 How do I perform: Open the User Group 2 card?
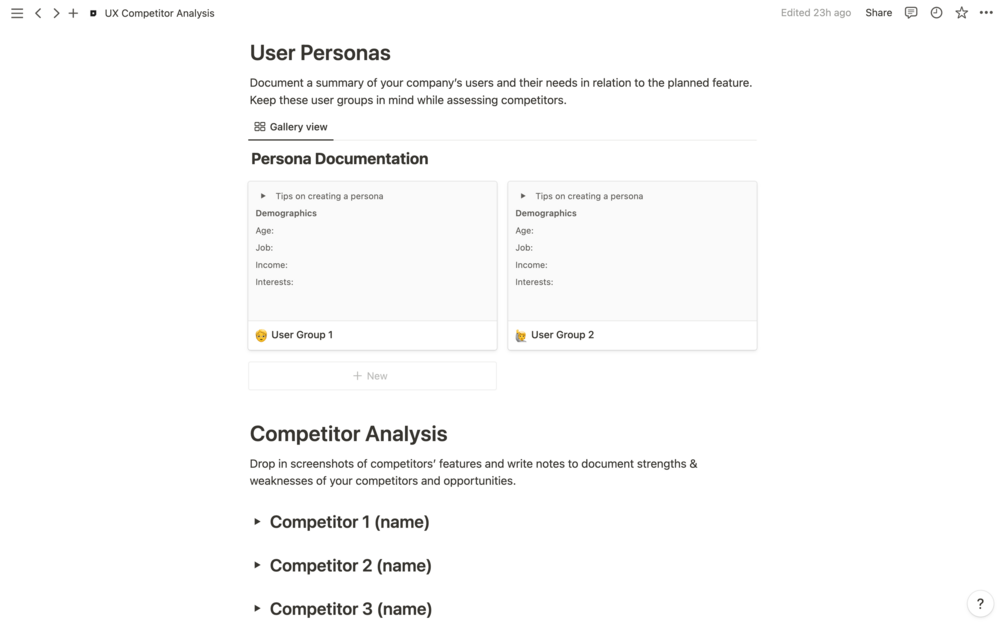click(562, 335)
